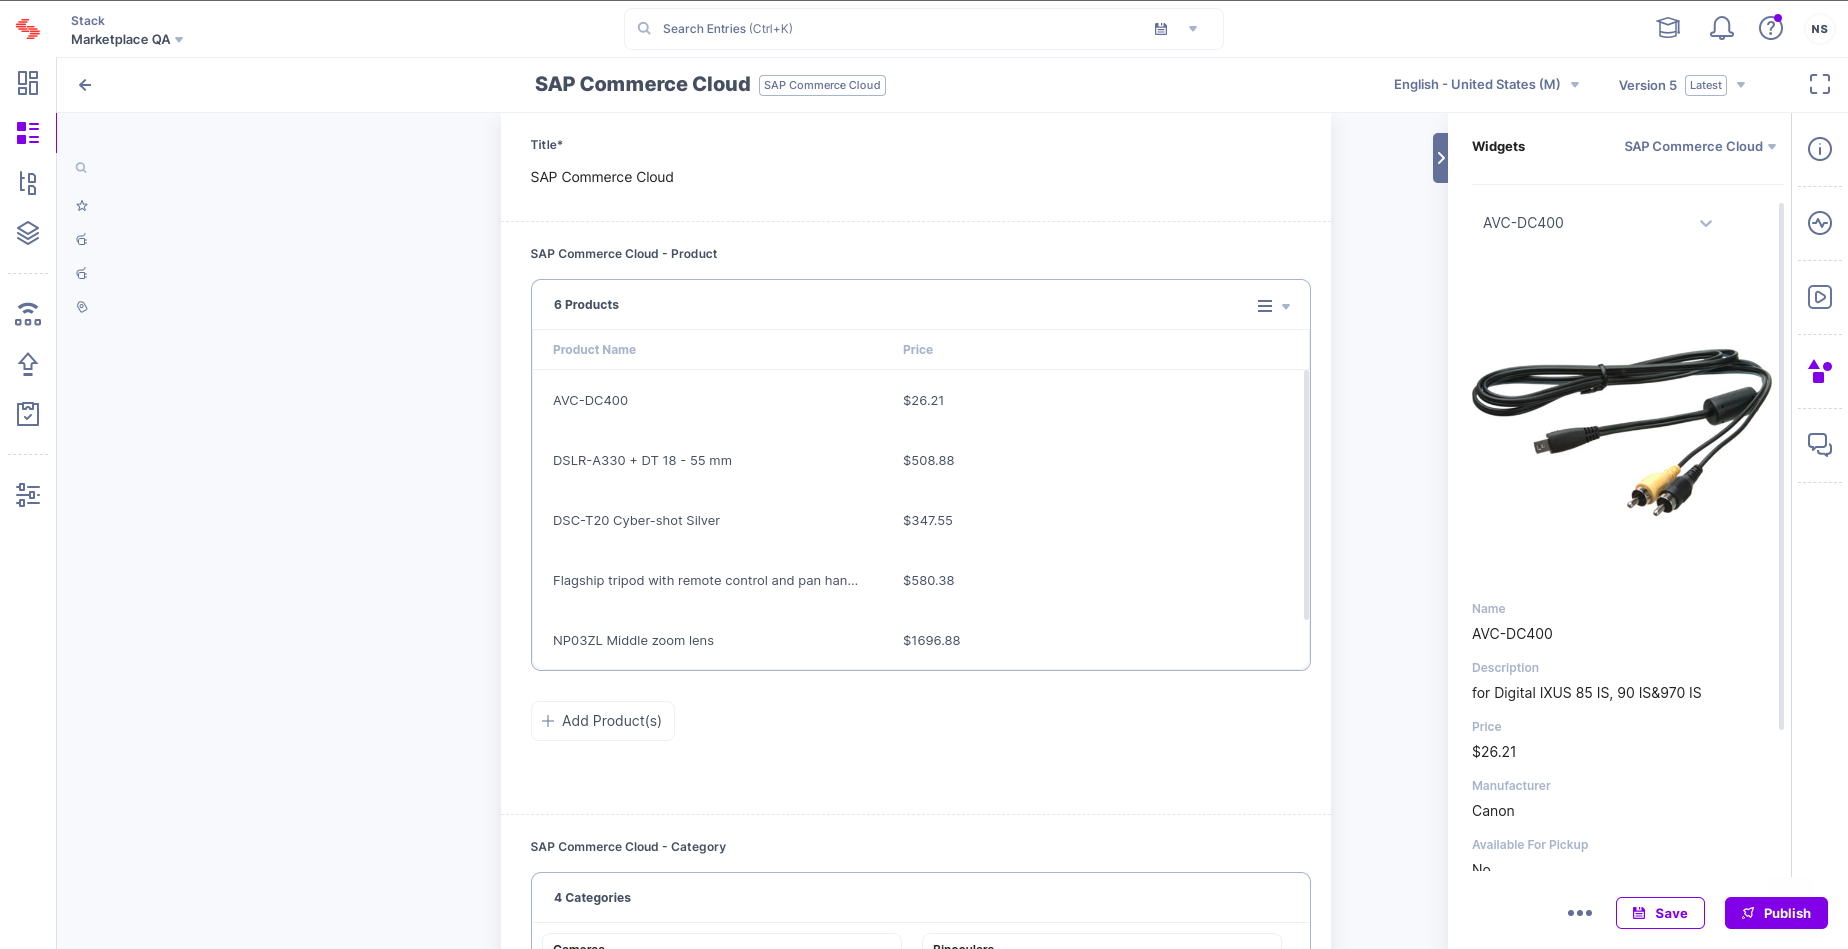This screenshot has width=1848, height=949.
Task: Open the SAP Commerce Cloud widget selector
Action: pyautogui.click(x=1700, y=147)
